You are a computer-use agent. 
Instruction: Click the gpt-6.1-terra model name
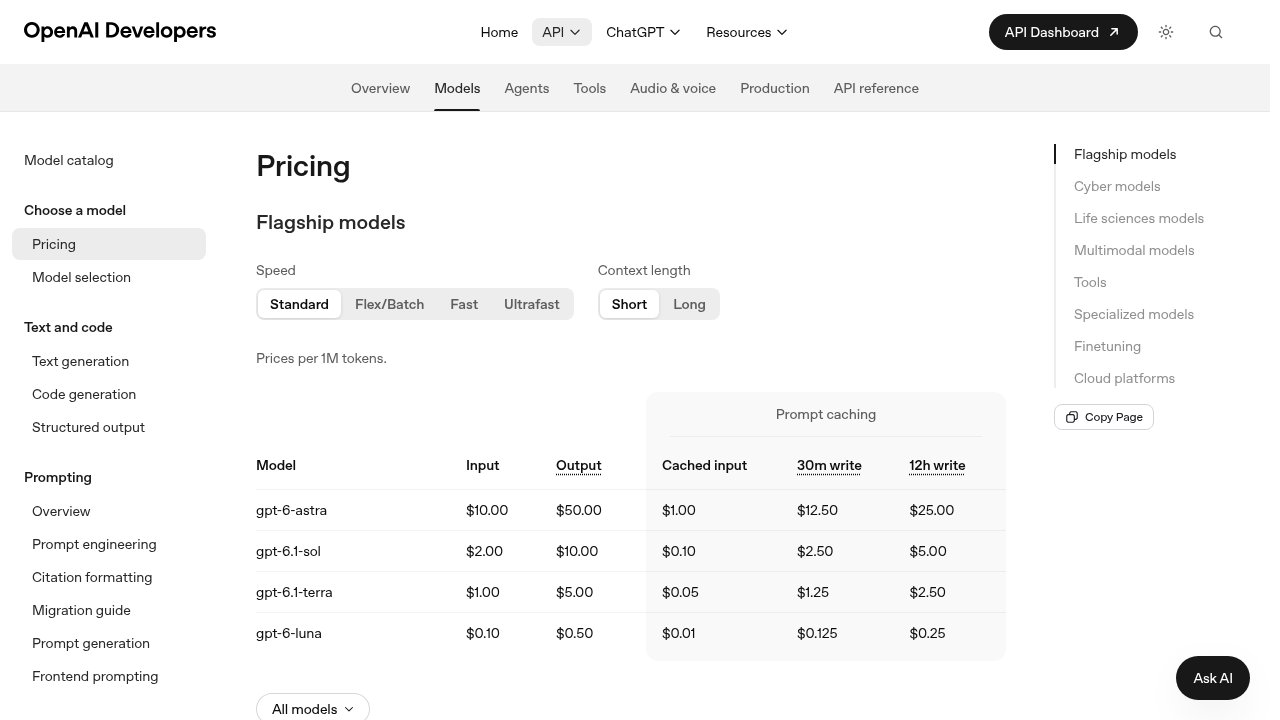[x=294, y=592]
